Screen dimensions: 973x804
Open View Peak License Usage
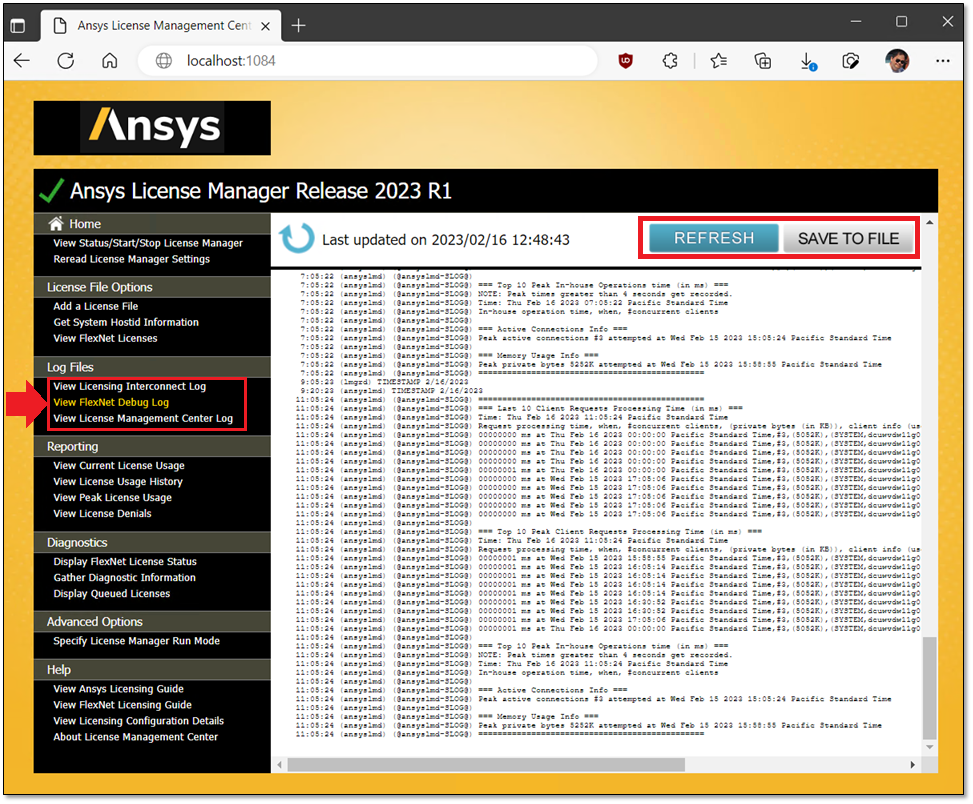[112, 498]
